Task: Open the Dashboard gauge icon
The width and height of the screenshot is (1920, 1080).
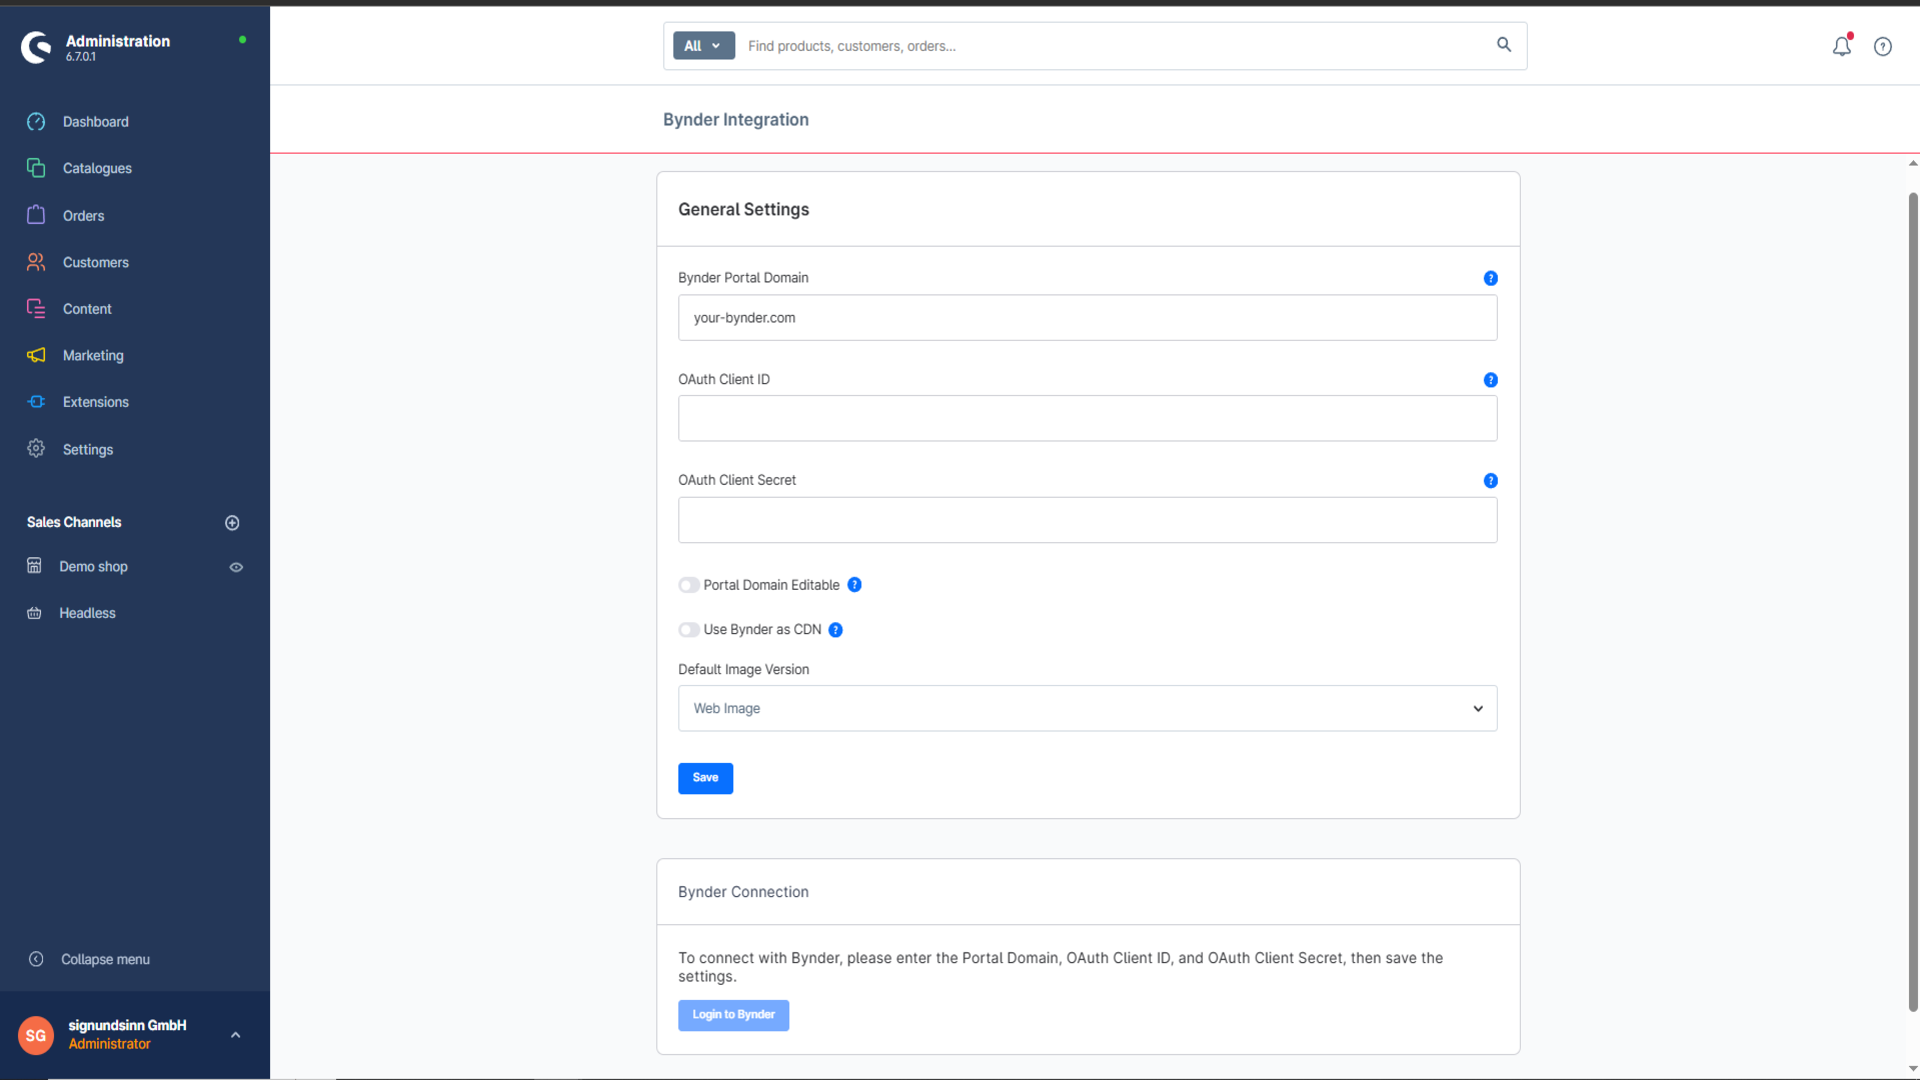Action: 36,122
